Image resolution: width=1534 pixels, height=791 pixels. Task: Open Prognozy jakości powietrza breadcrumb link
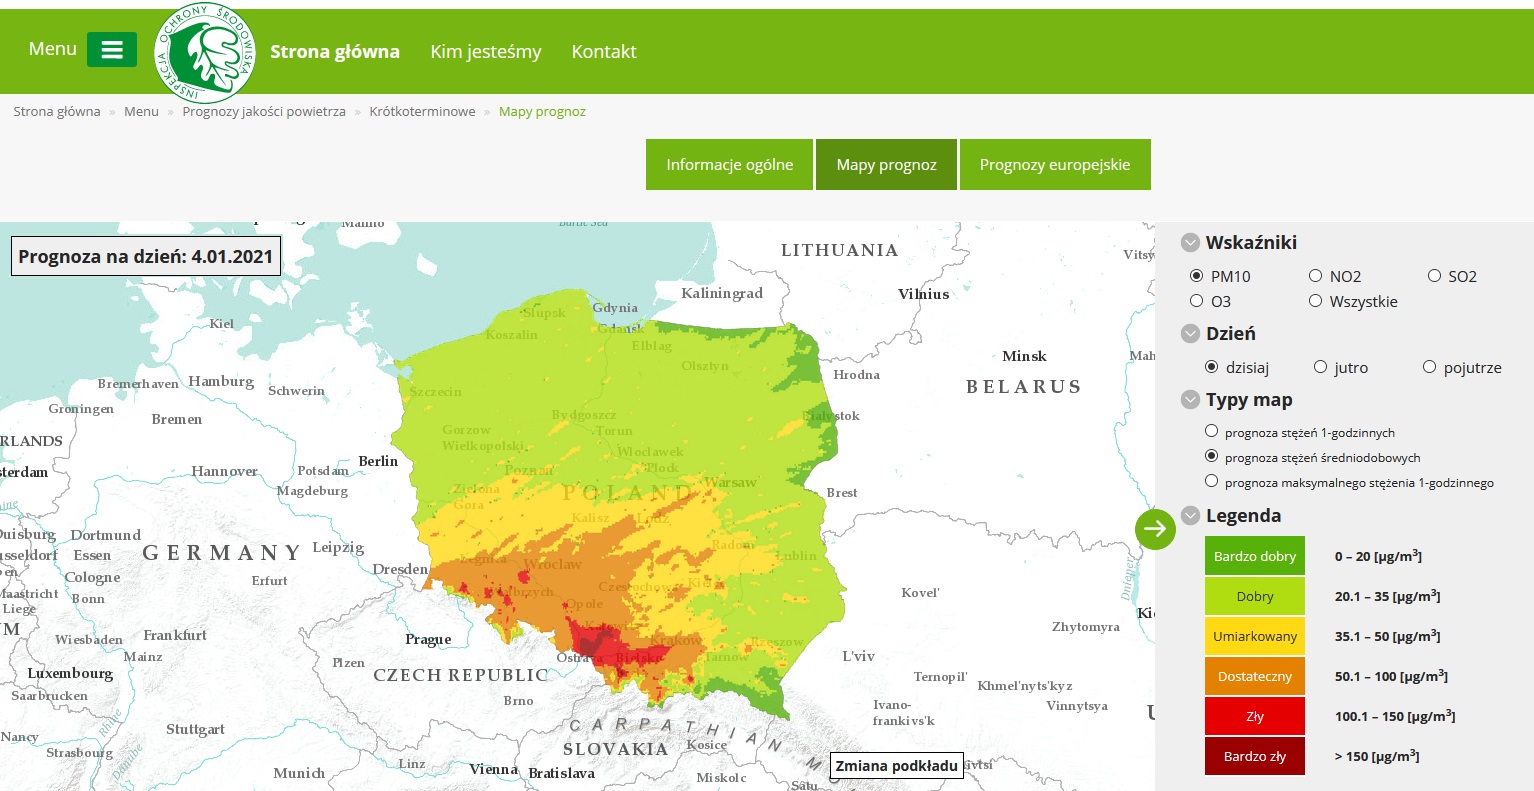(264, 111)
